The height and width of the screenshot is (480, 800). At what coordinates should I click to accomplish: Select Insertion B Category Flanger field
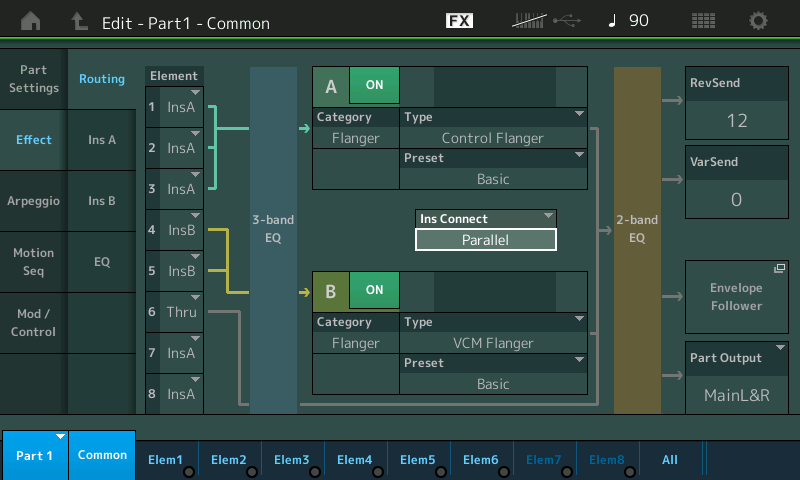coord(356,333)
